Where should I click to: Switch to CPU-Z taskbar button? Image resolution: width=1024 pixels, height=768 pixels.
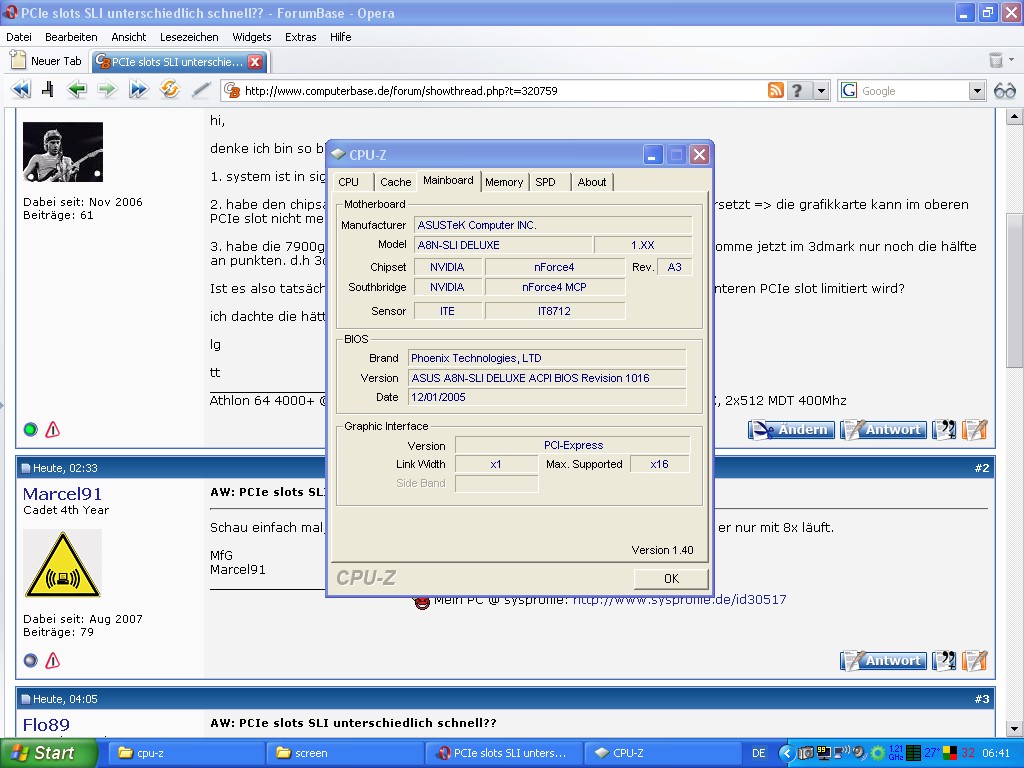coord(664,753)
